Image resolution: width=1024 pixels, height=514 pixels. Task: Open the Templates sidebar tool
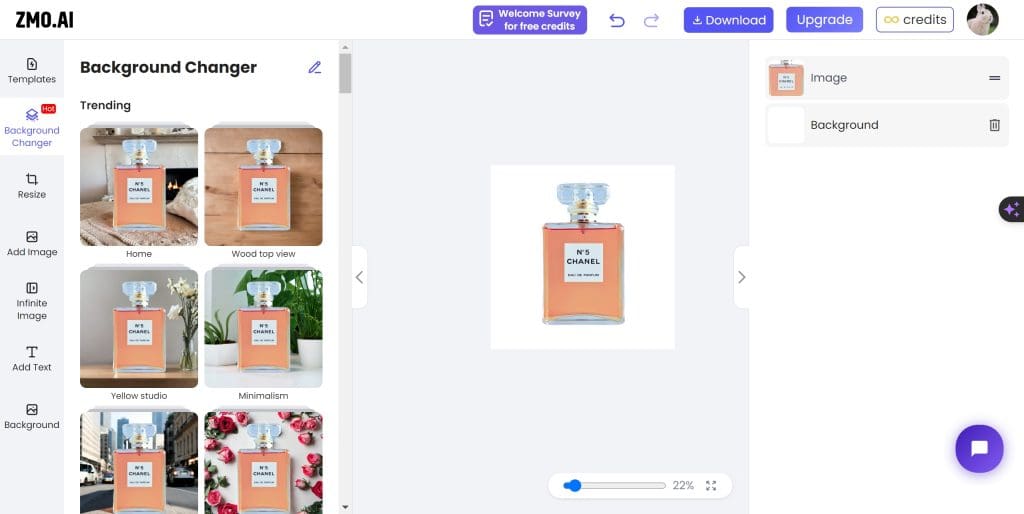(x=31, y=71)
